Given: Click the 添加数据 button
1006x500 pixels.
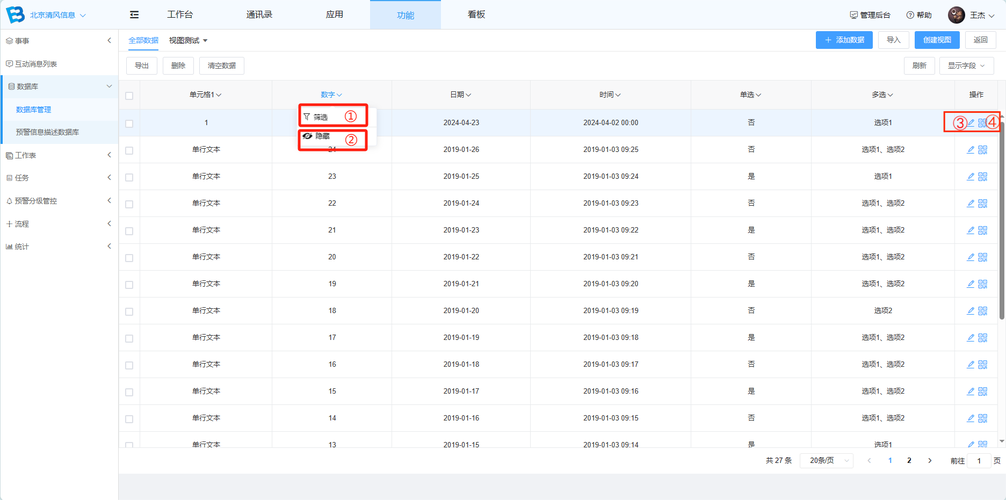Looking at the screenshot, I should click(844, 40).
